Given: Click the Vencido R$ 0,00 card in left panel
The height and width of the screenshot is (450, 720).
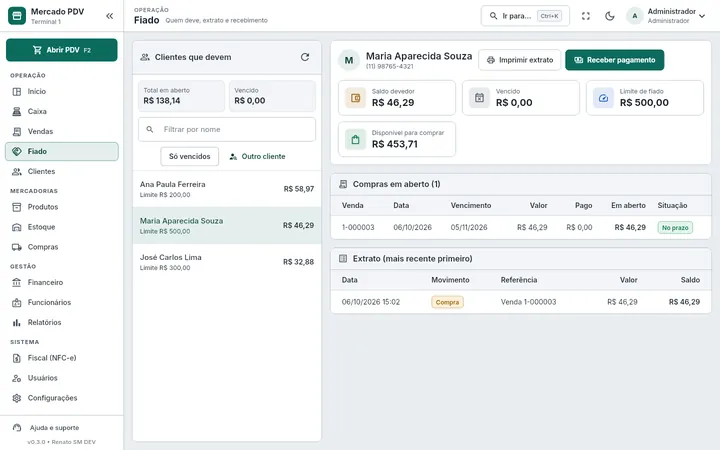Looking at the screenshot, I should tap(272, 96).
